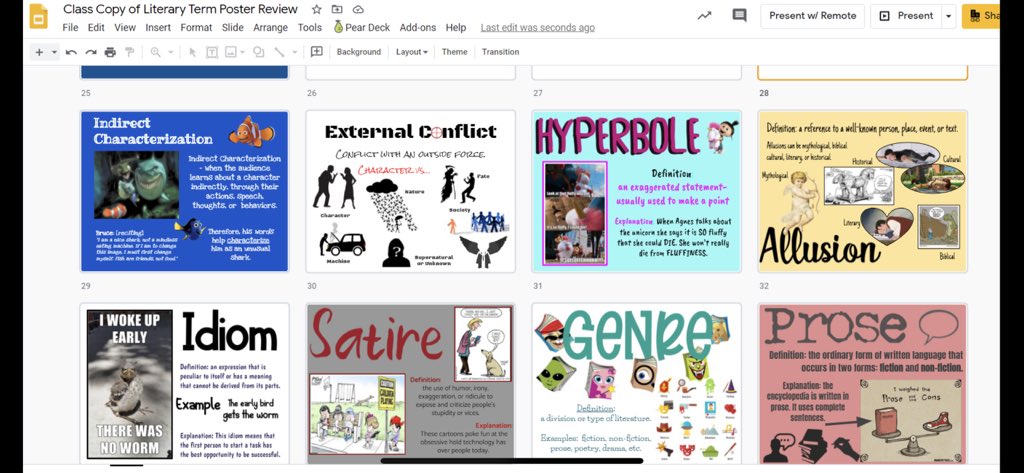The height and width of the screenshot is (473, 1024).
Task: Redo the last action
Action: coord(91,52)
